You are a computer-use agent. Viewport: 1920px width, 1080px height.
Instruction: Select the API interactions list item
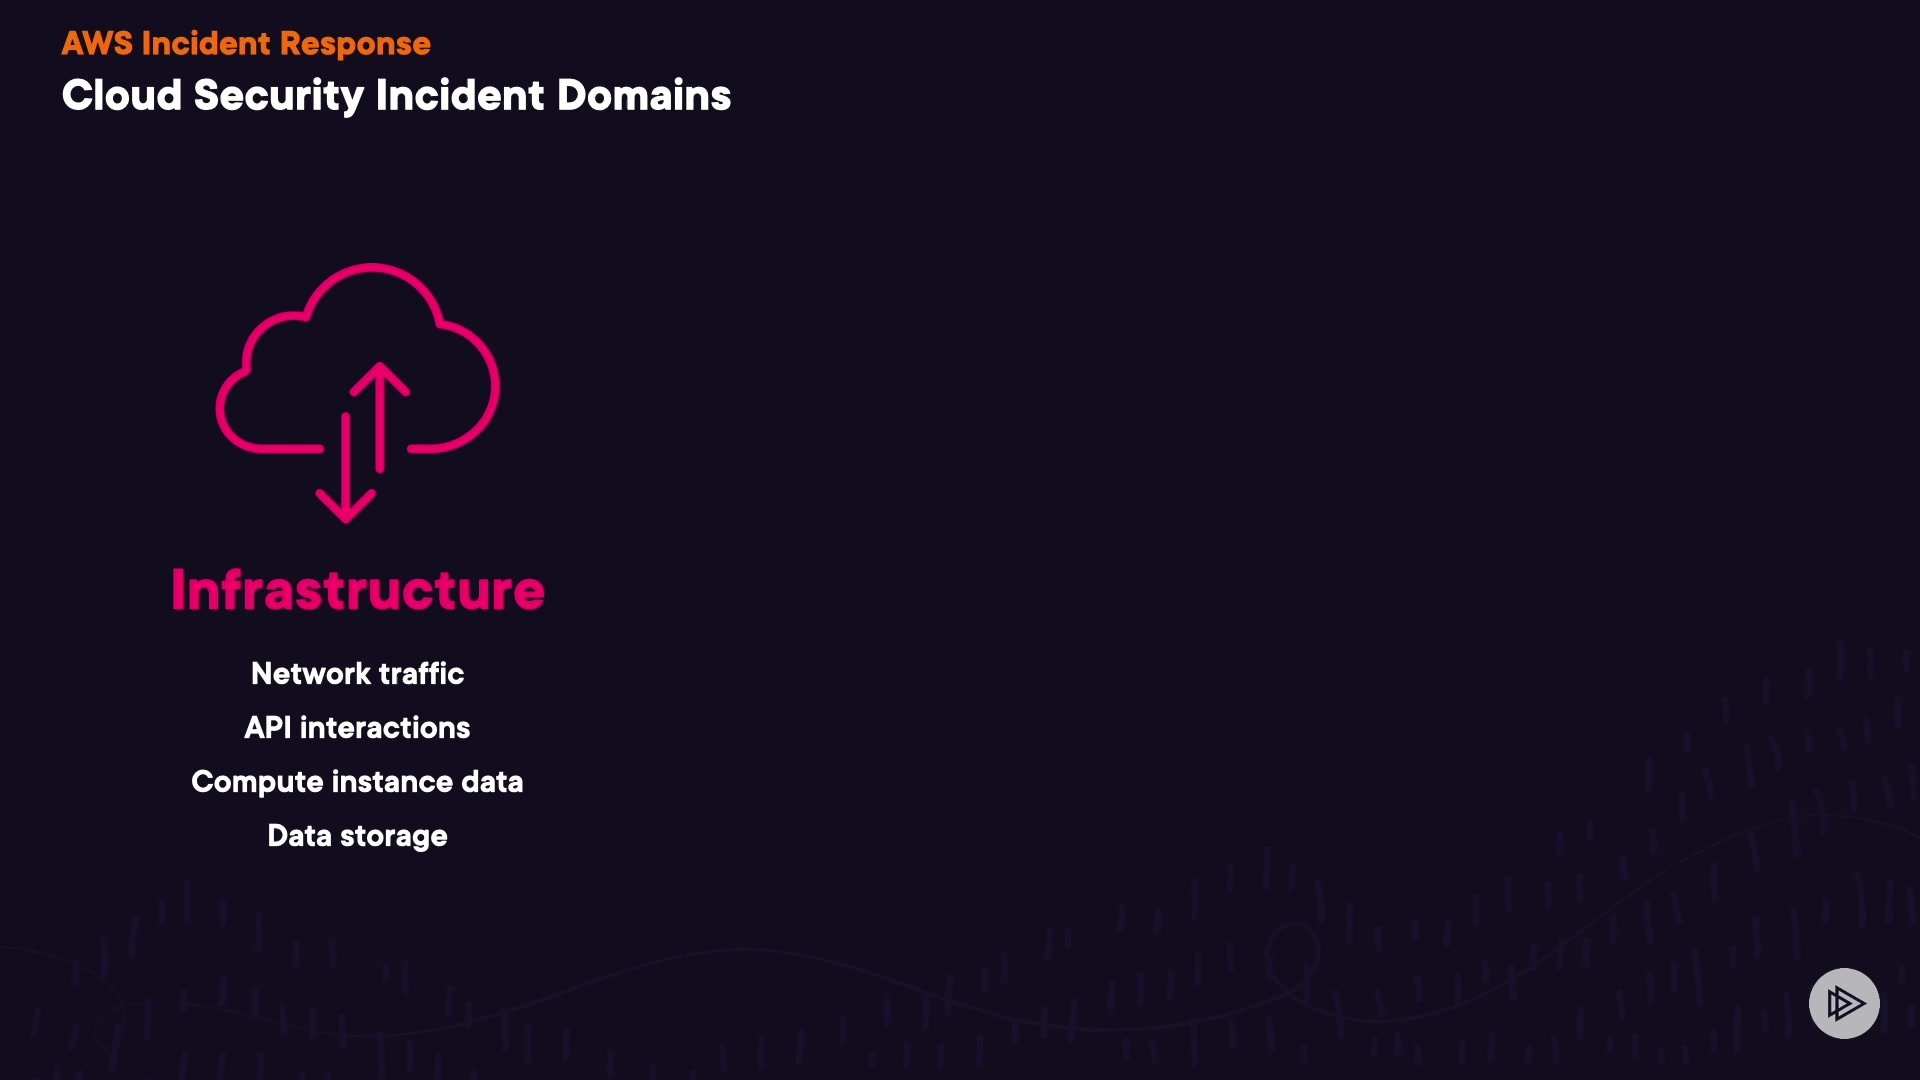click(357, 728)
